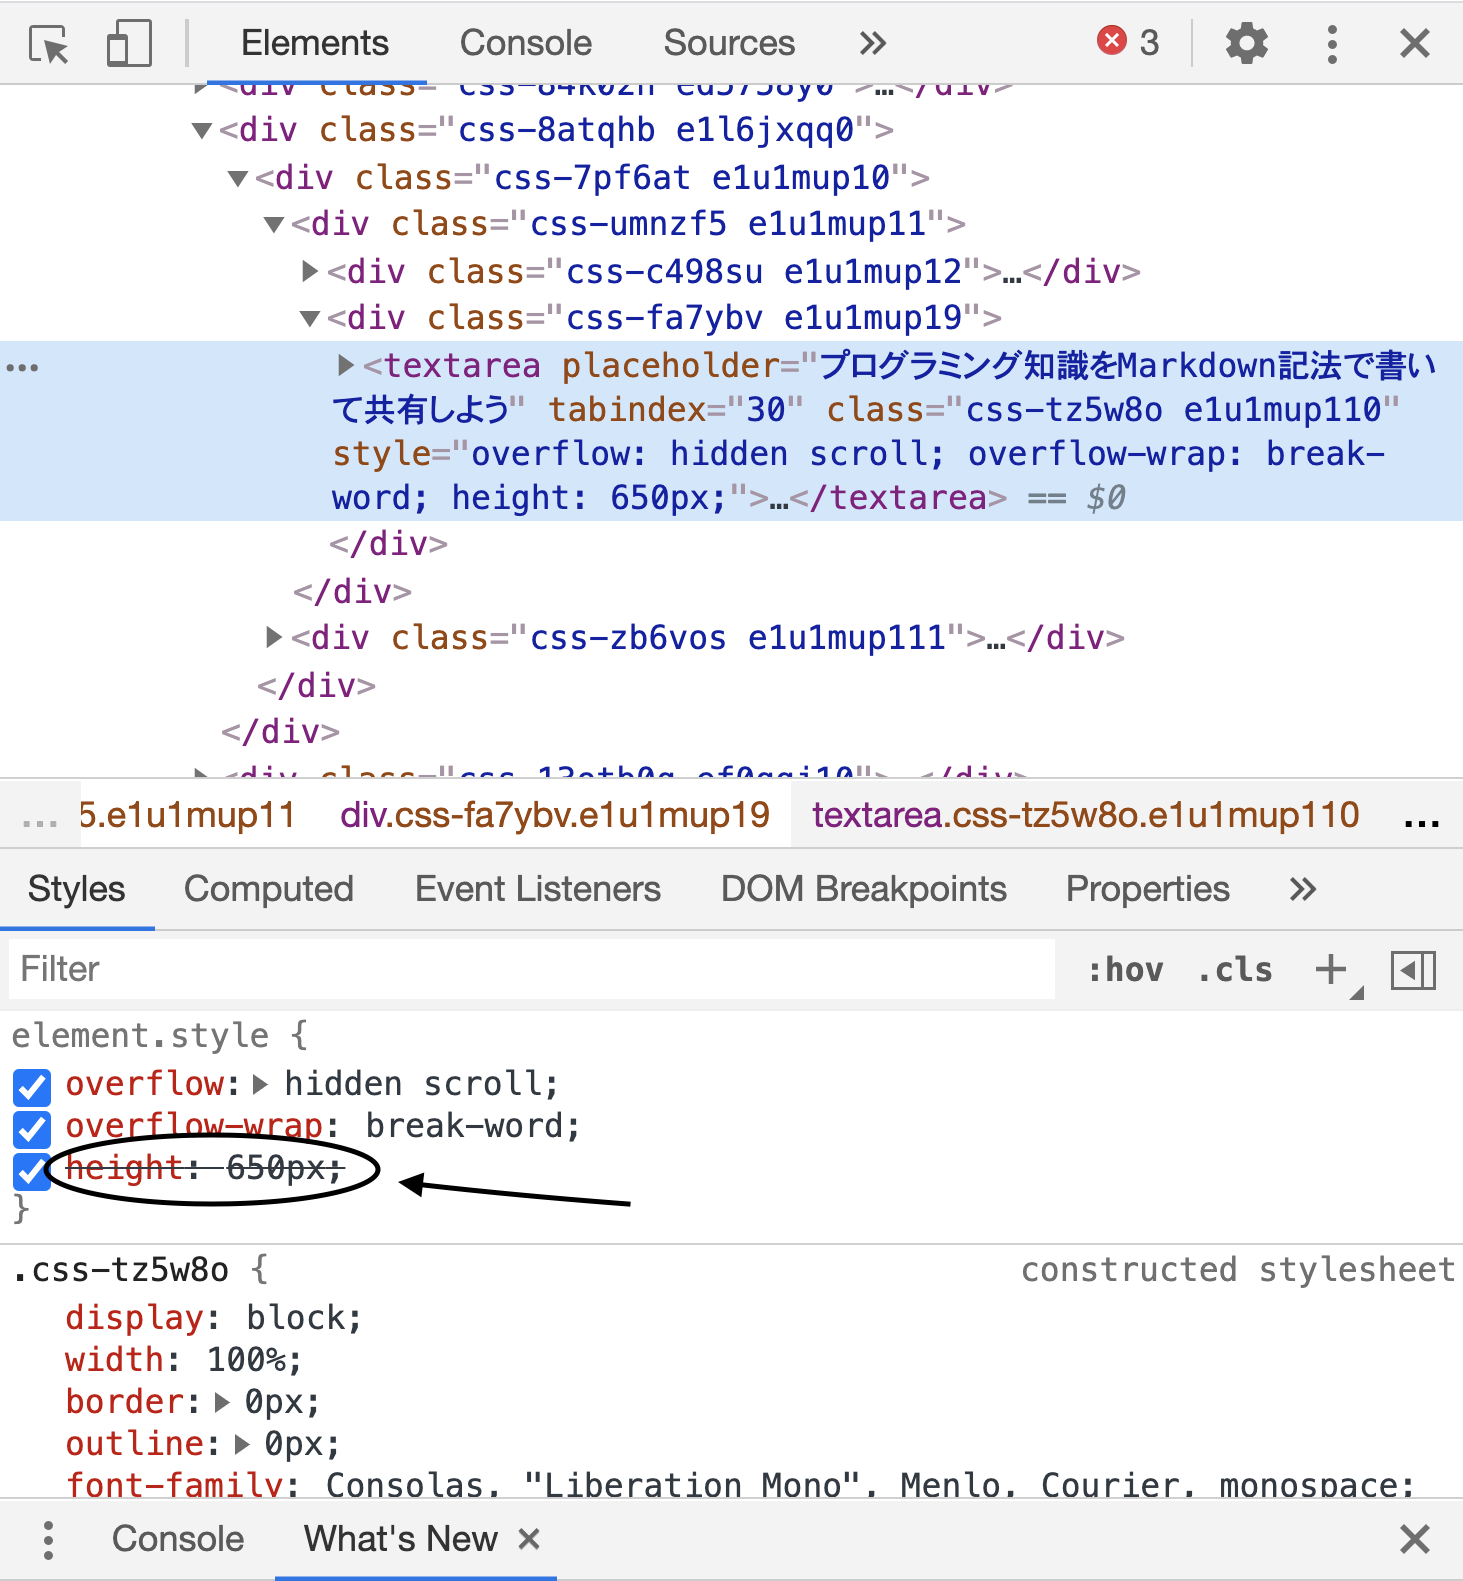Open DevTools settings gear
Screen dimensions: 1463x1581
[1247, 44]
